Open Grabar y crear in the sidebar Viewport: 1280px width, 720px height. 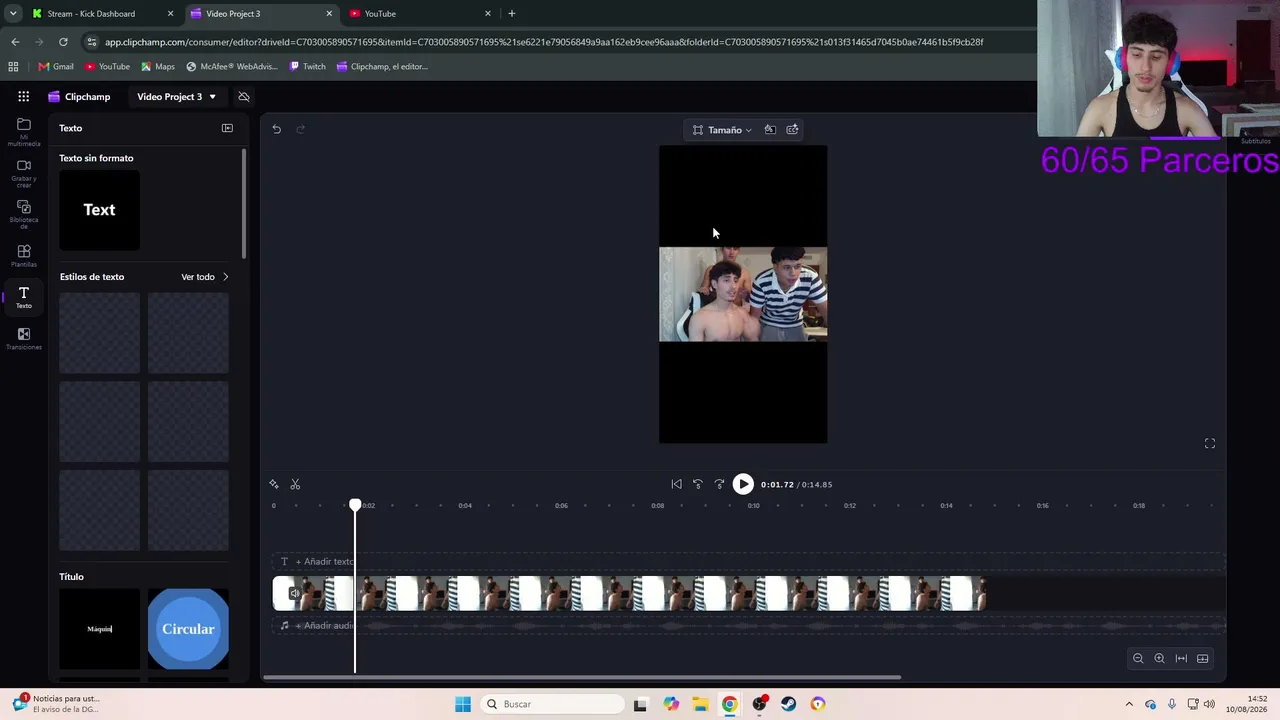coord(24,173)
